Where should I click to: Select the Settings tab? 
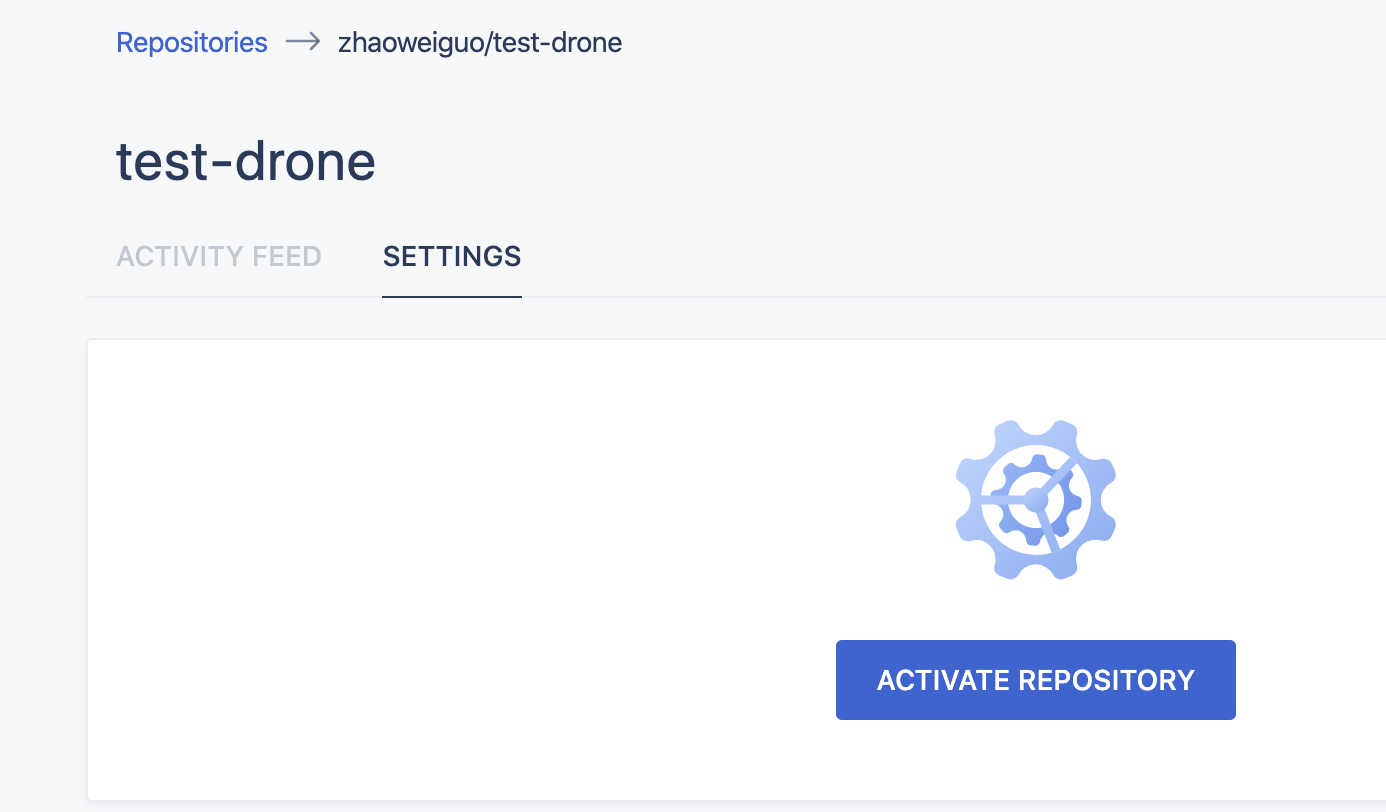(452, 257)
